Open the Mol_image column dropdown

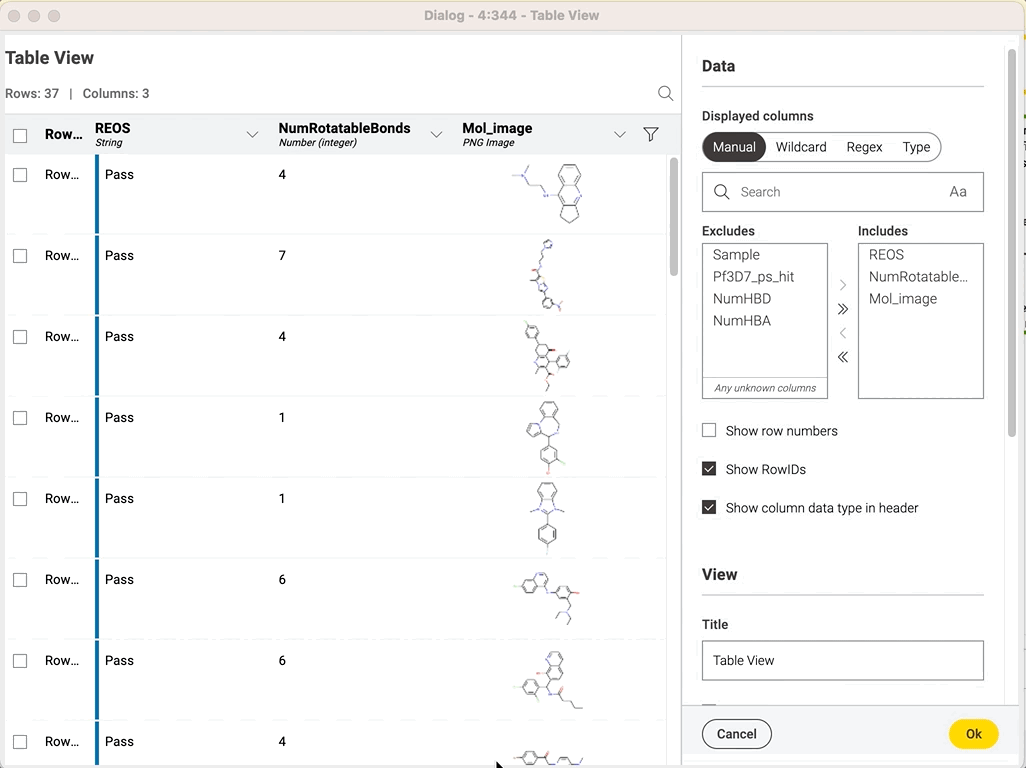click(620, 132)
